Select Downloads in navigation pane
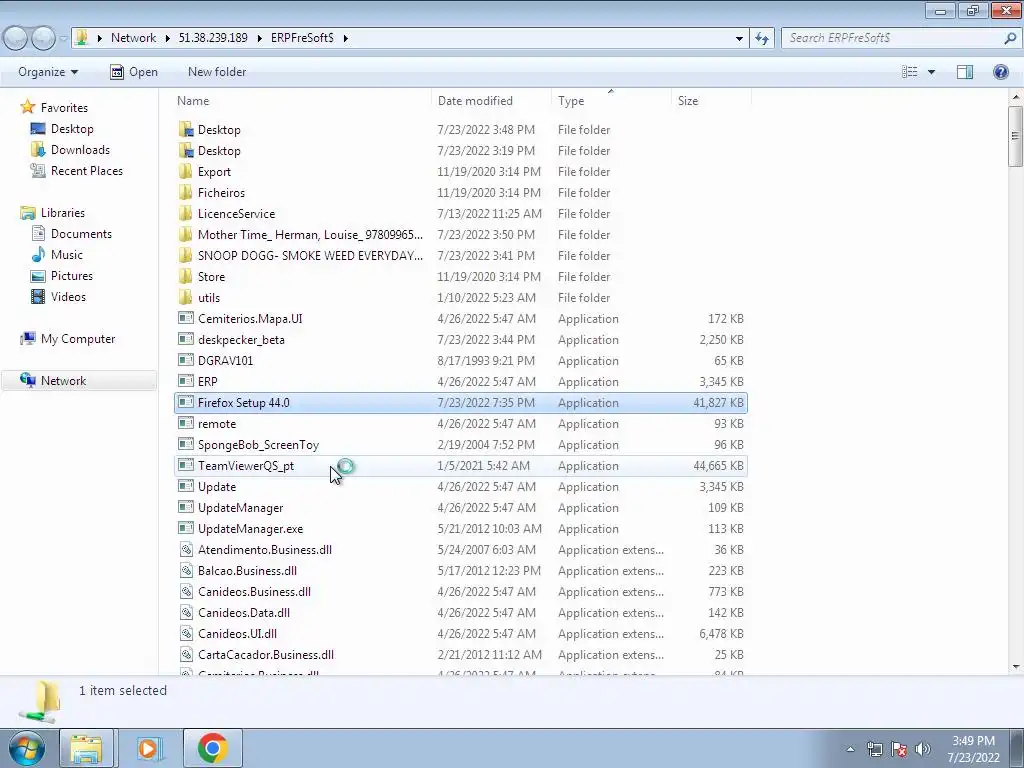The height and width of the screenshot is (768, 1024). tap(80, 150)
